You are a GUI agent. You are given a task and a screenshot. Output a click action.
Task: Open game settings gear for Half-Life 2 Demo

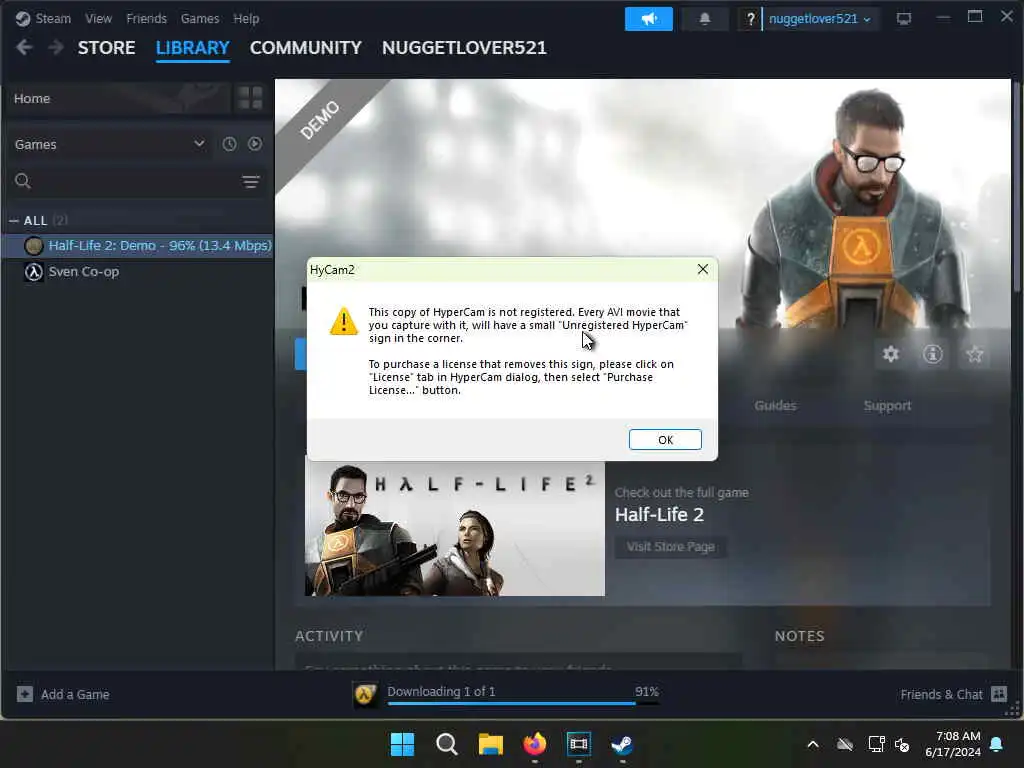click(891, 354)
